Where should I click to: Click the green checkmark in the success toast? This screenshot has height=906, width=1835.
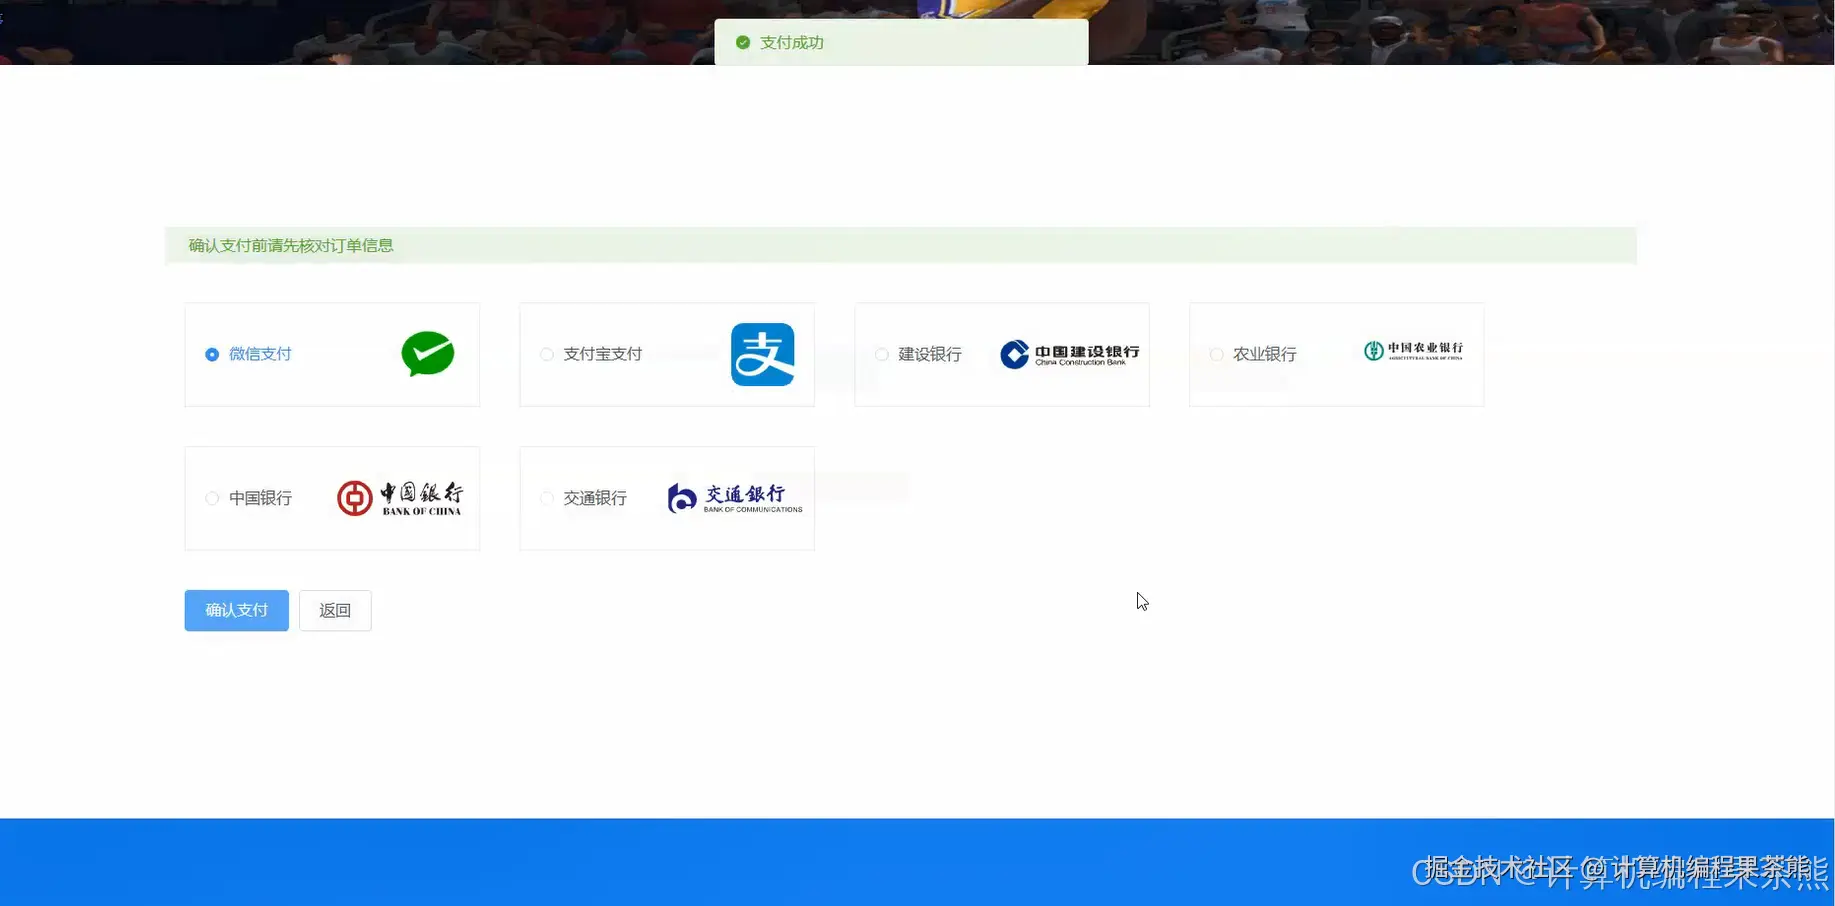click(742, 43)
